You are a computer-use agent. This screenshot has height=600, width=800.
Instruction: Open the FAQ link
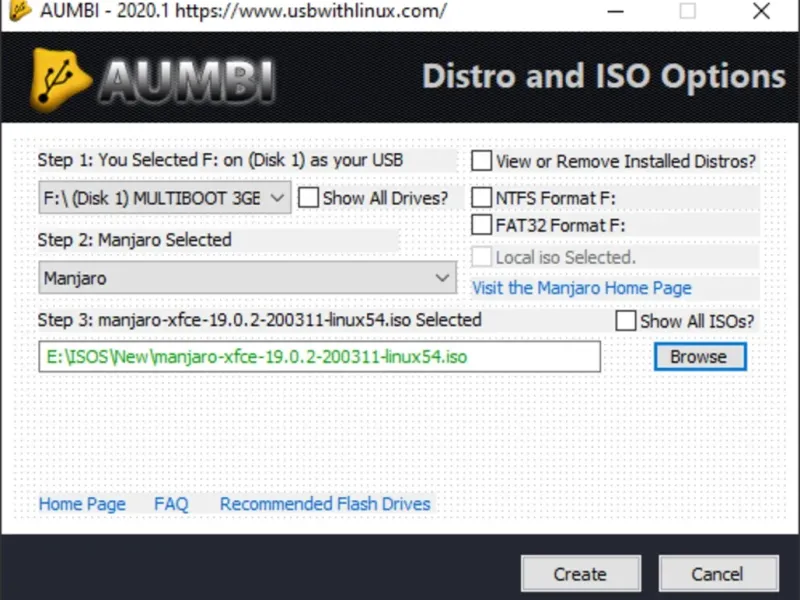(171, 504)
